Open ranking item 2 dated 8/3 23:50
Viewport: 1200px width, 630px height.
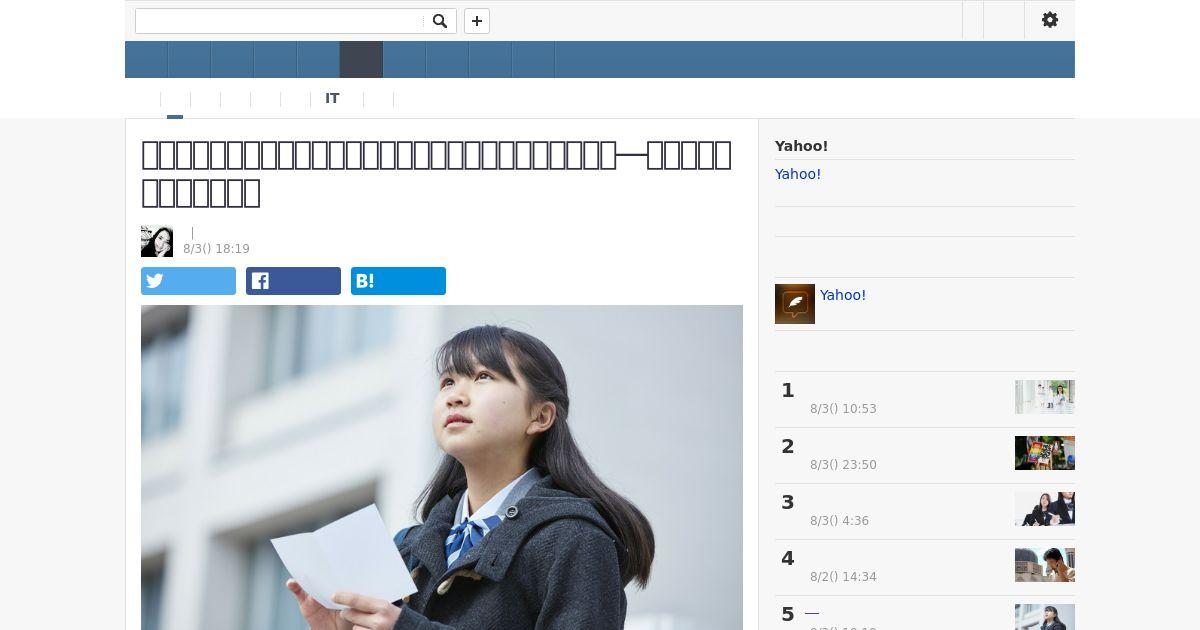pos(925,455)
